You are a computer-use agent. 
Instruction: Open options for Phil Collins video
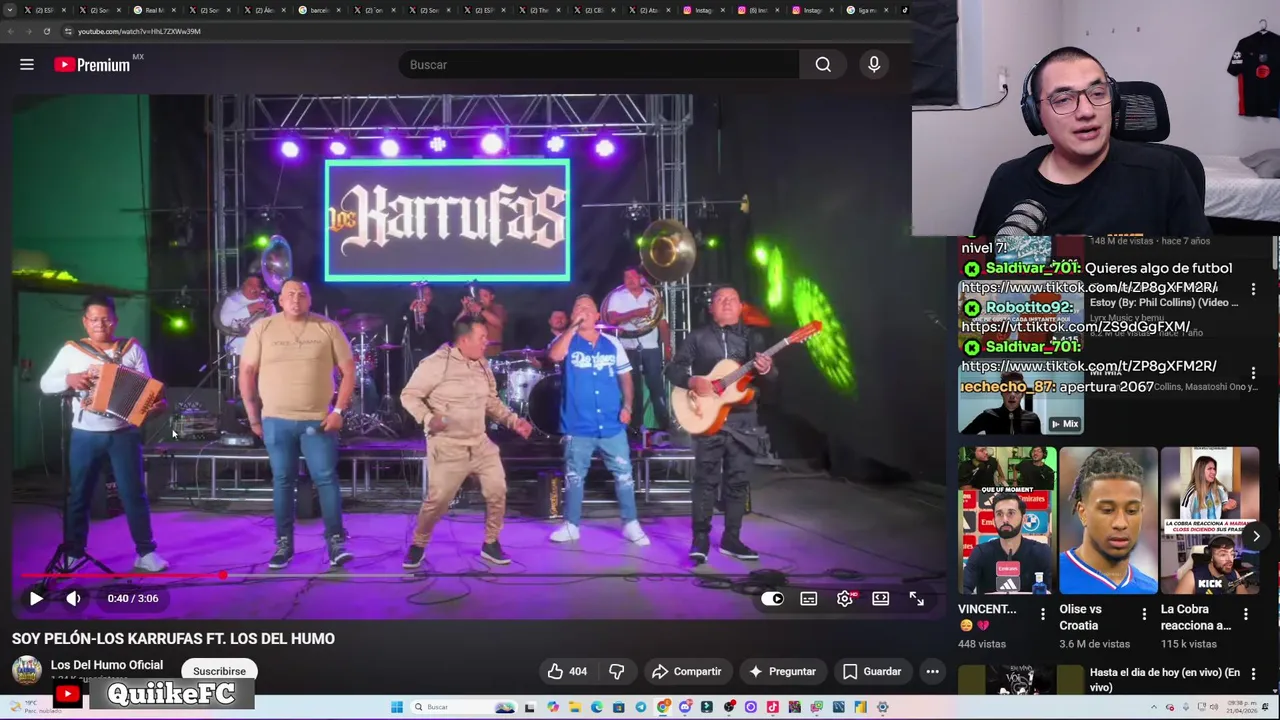1253,289
